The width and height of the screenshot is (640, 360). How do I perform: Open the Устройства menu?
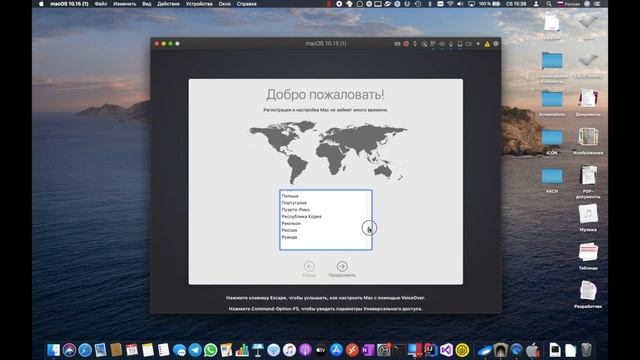tap(199, 4)
